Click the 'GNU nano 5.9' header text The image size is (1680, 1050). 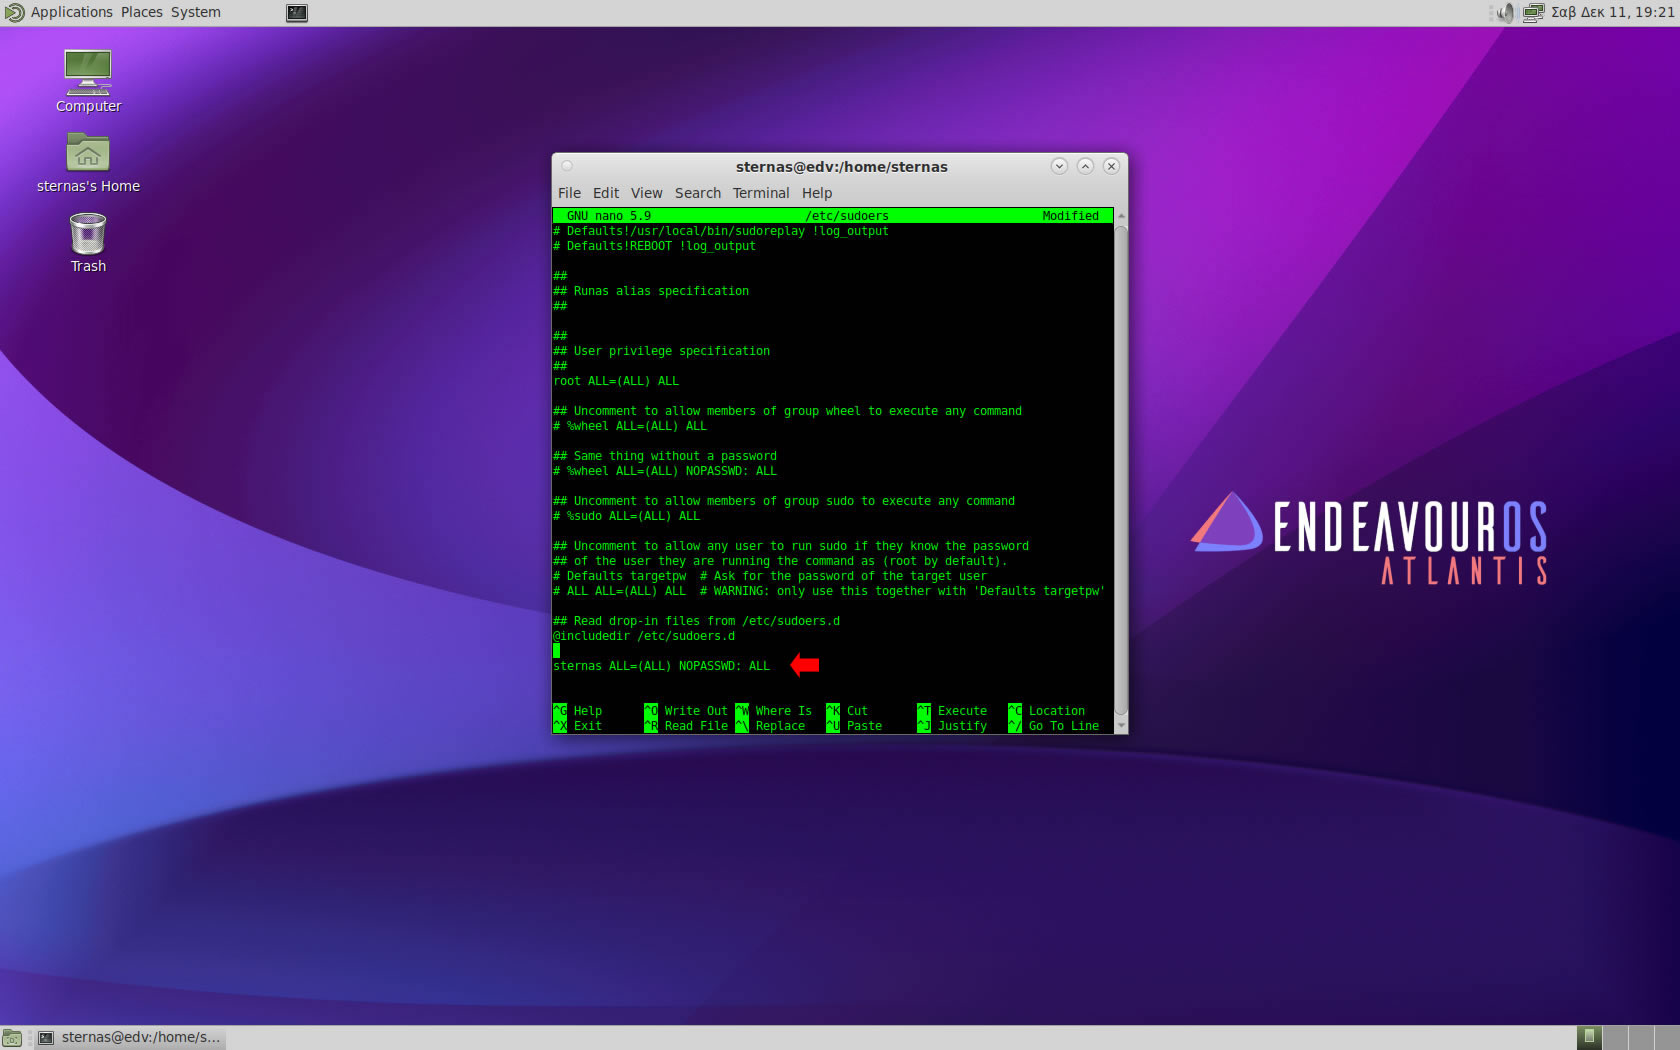(609, 216)
